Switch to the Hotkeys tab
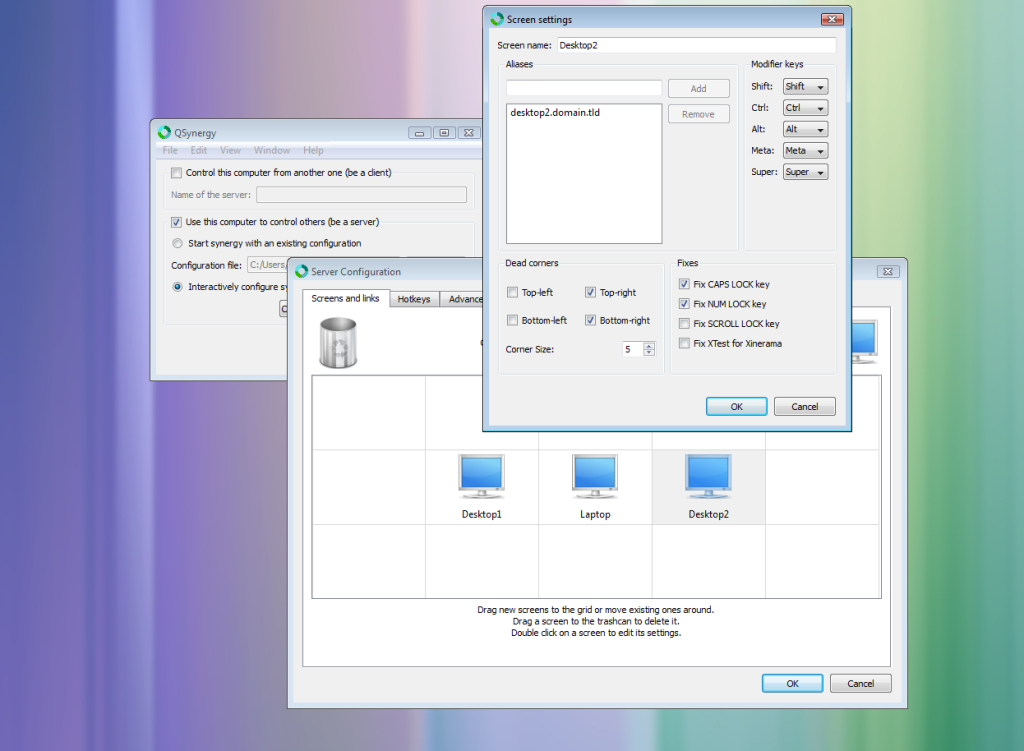The image size is (1024, 751). pos(414,299)
